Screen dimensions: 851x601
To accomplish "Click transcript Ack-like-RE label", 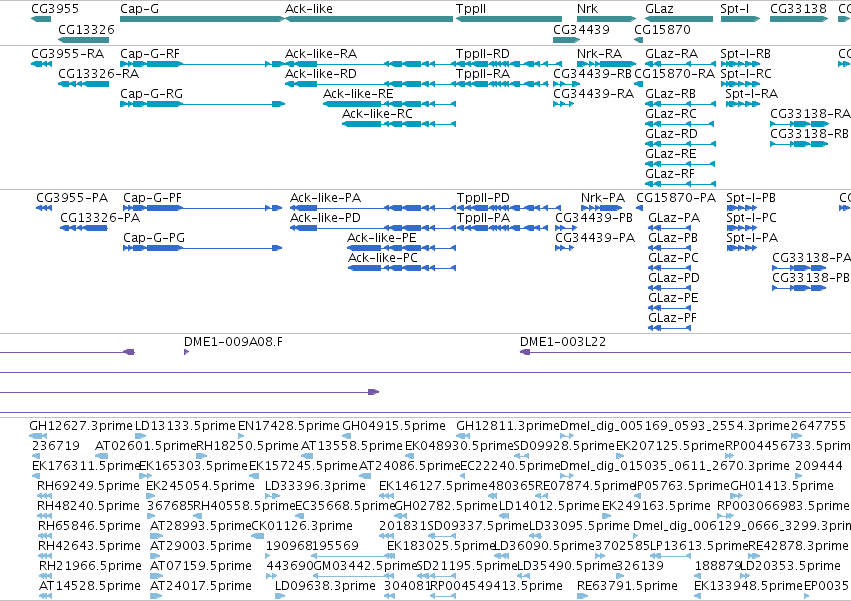I will (x=358, y=94).
